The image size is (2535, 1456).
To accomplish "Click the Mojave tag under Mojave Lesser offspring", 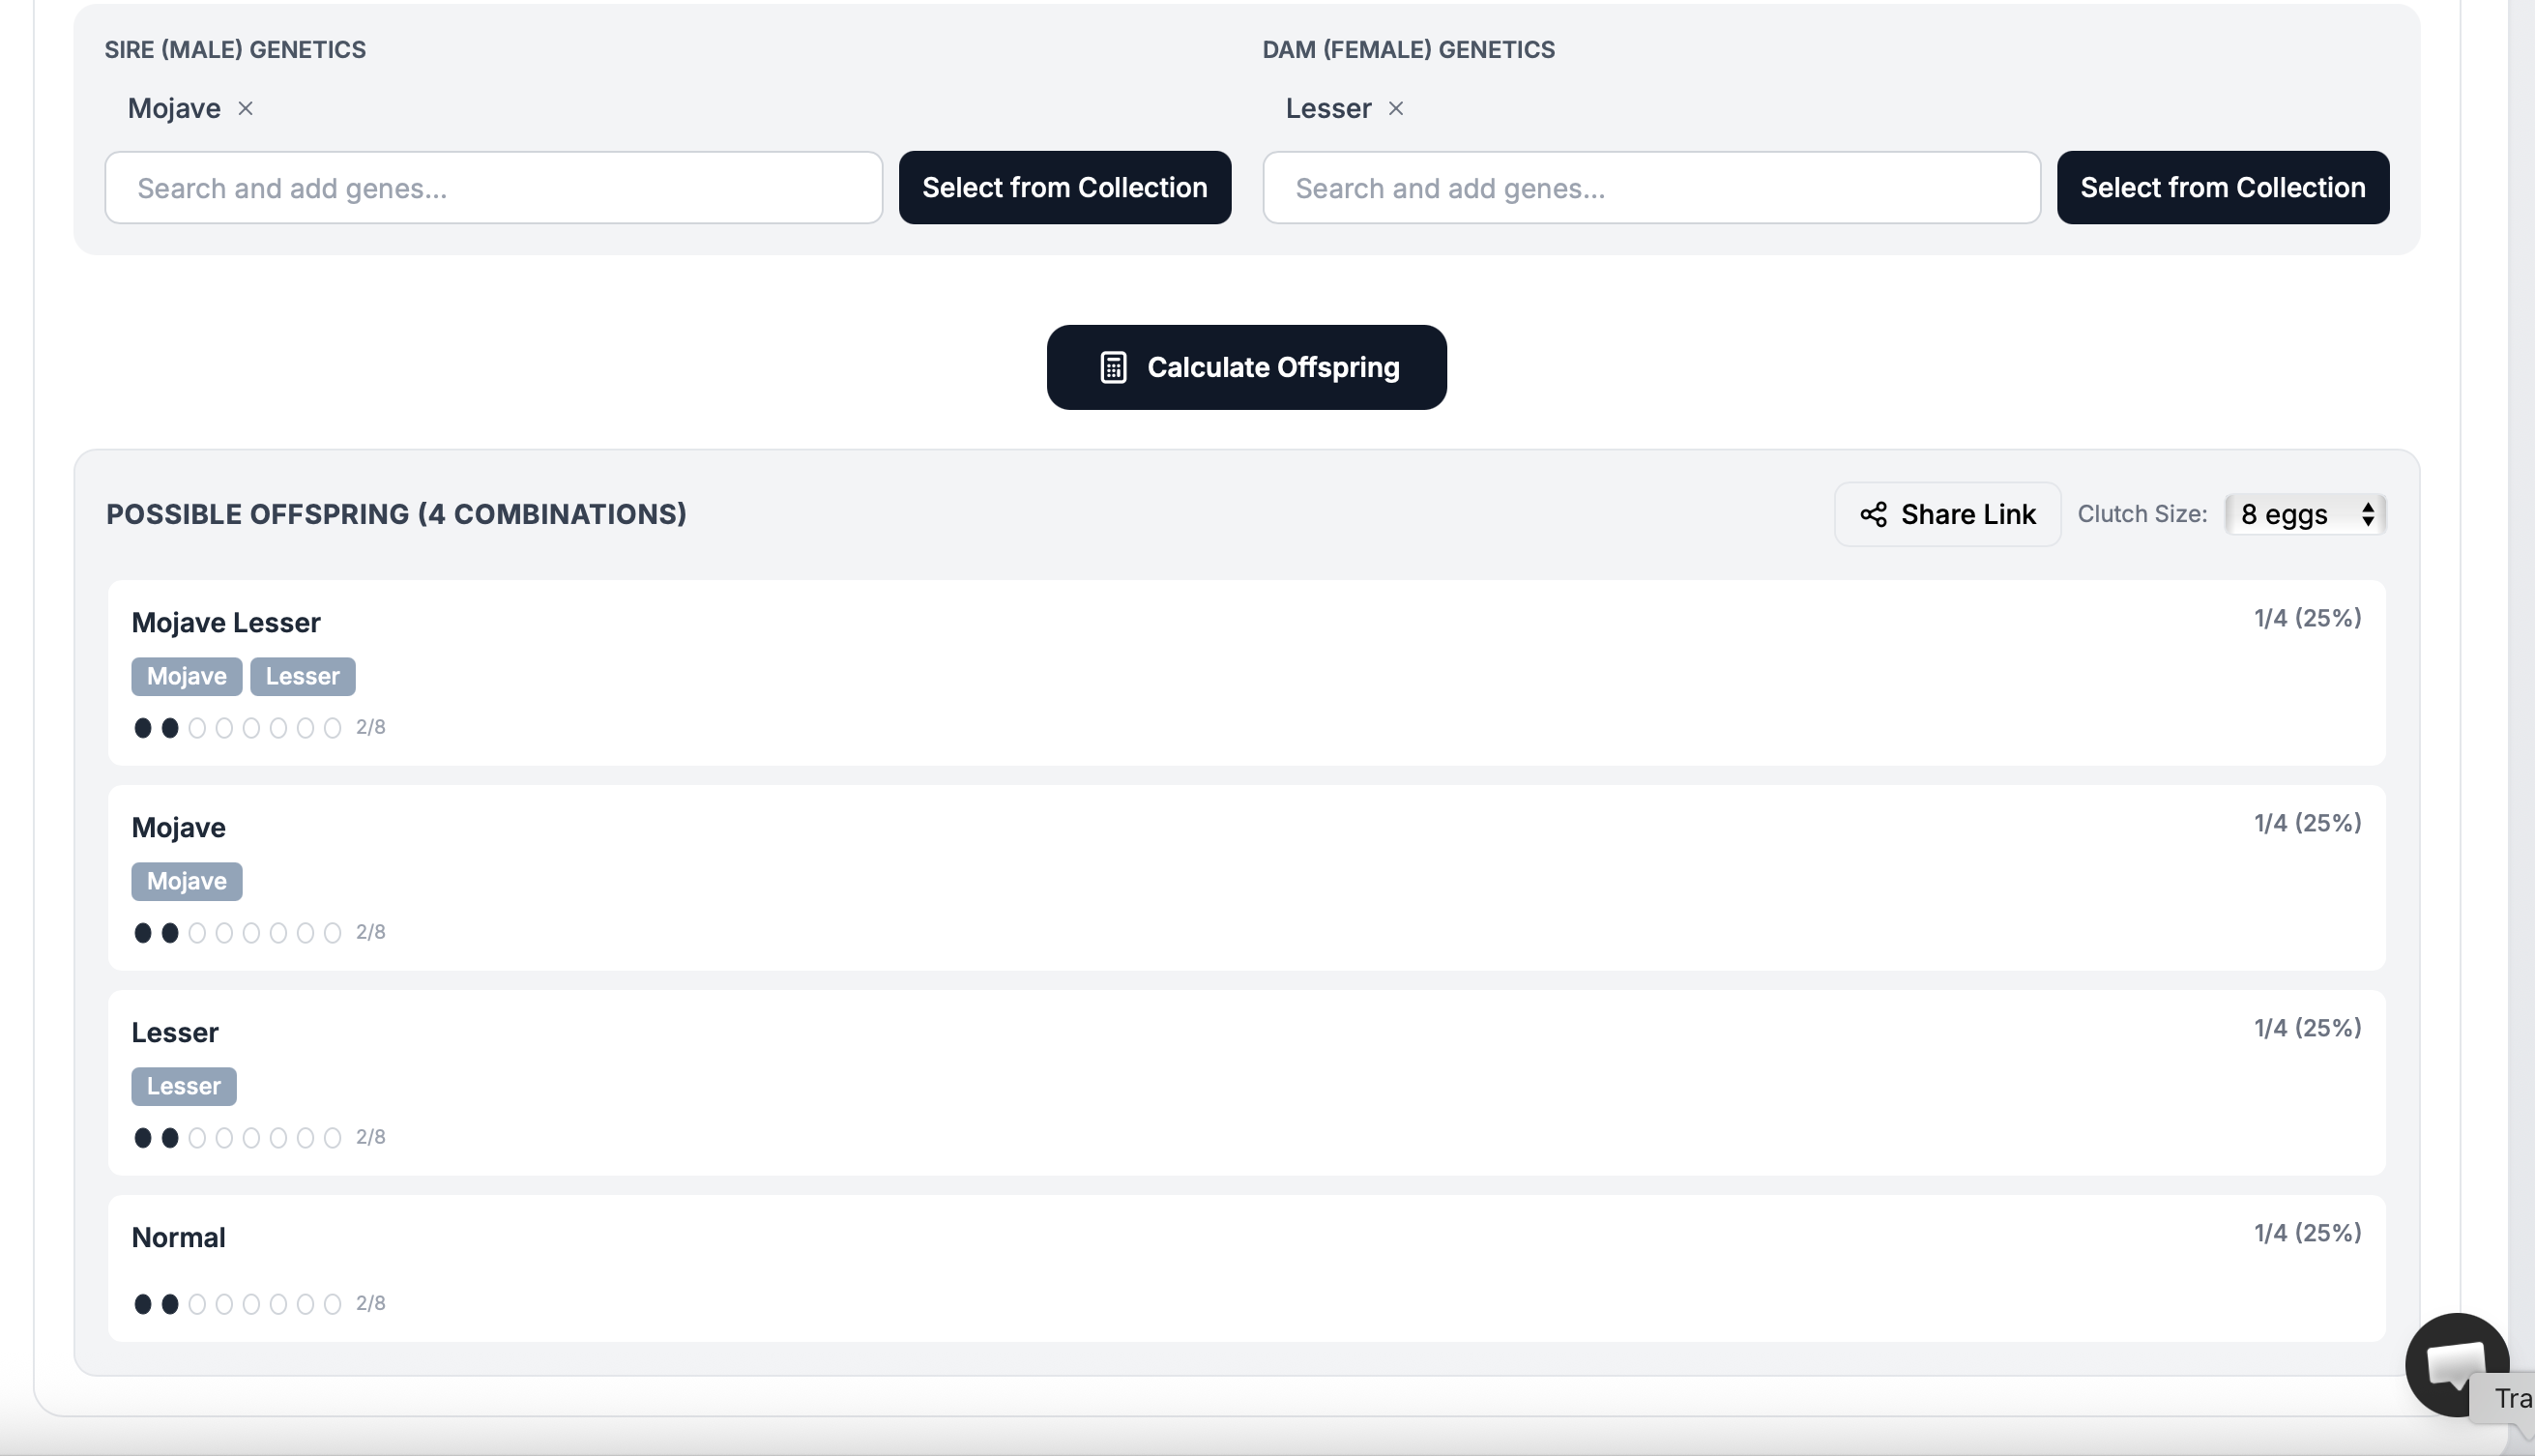I will [x=186, y=676].
